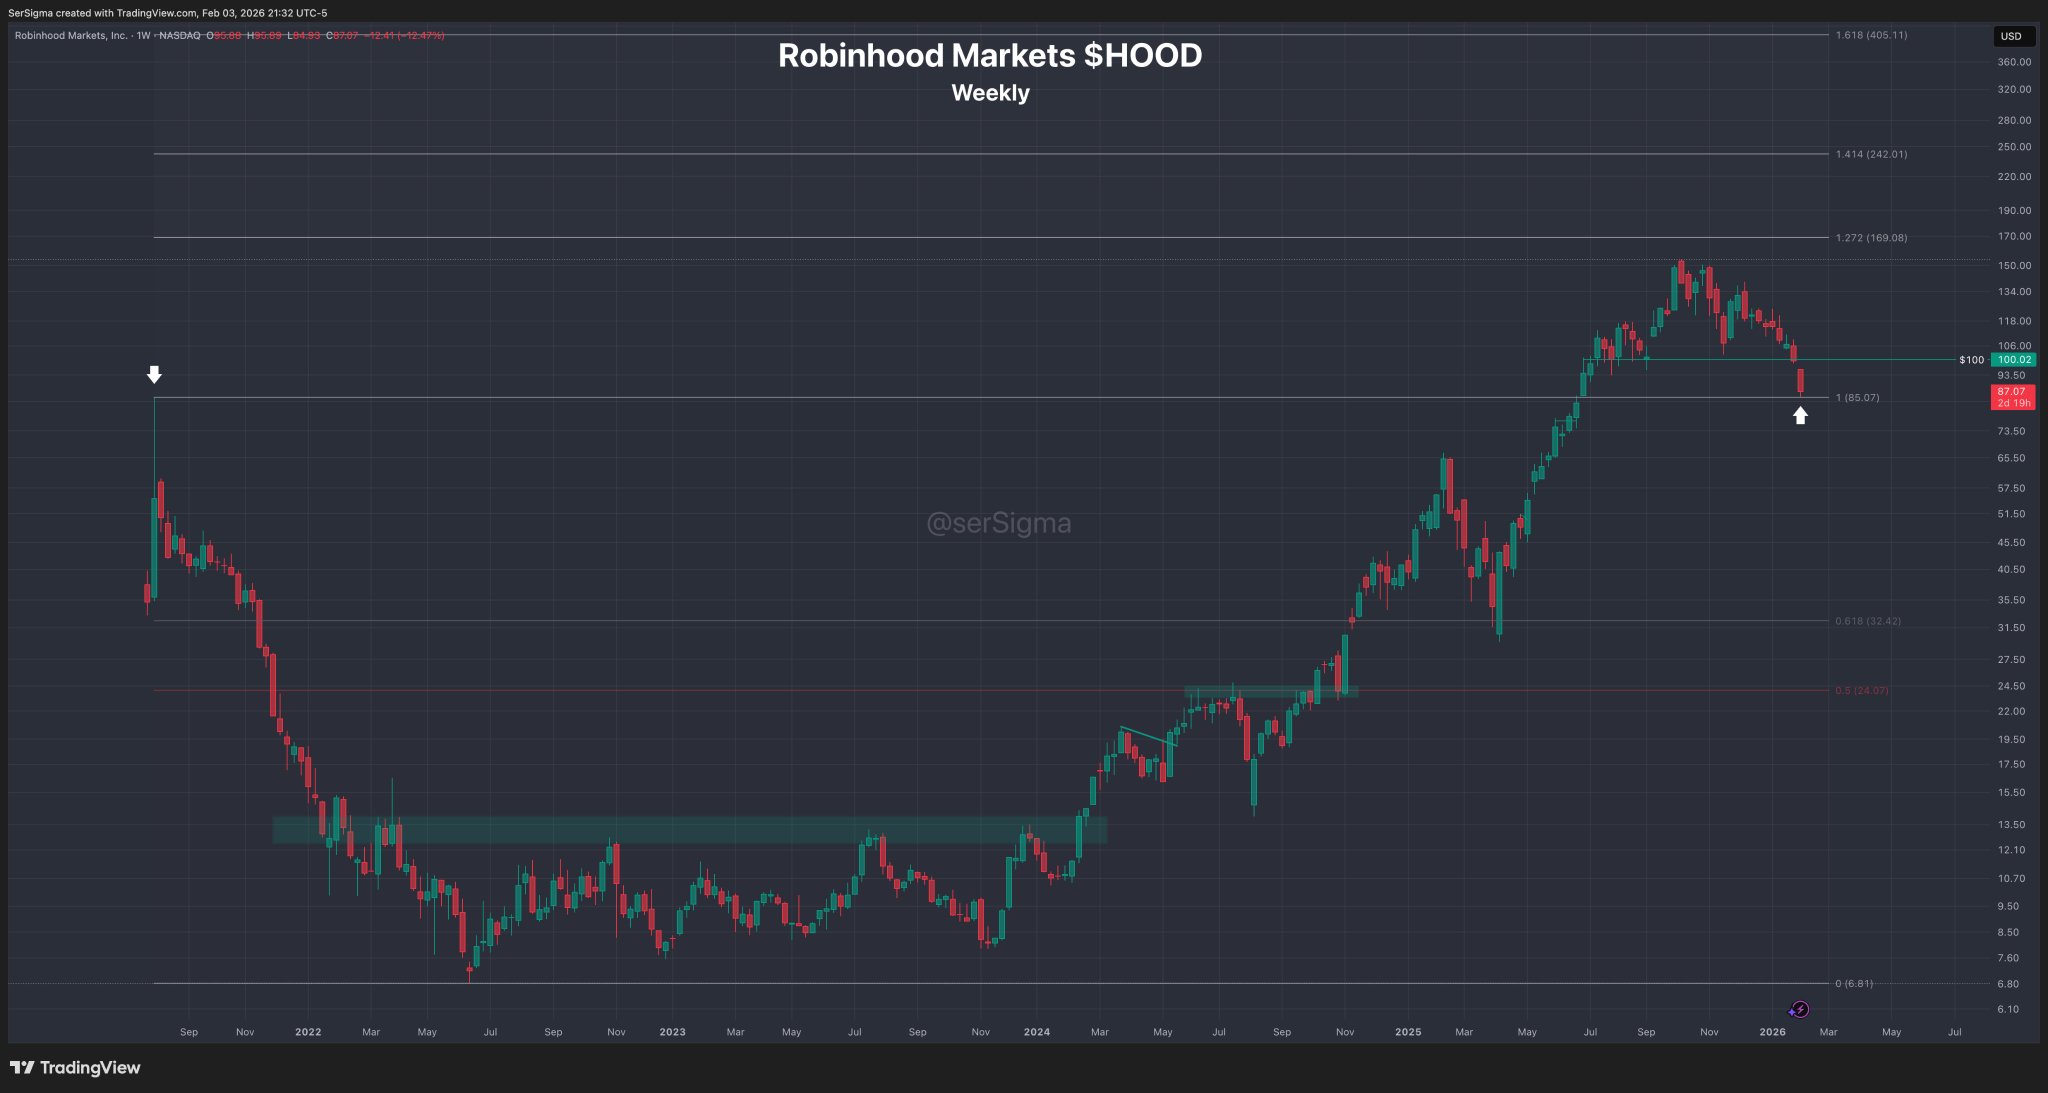Viewport: 2048px width, 1093px height.
Task: Click the 0 (6.81) Fibonacci base label
Action: (x=1854, y=984)
